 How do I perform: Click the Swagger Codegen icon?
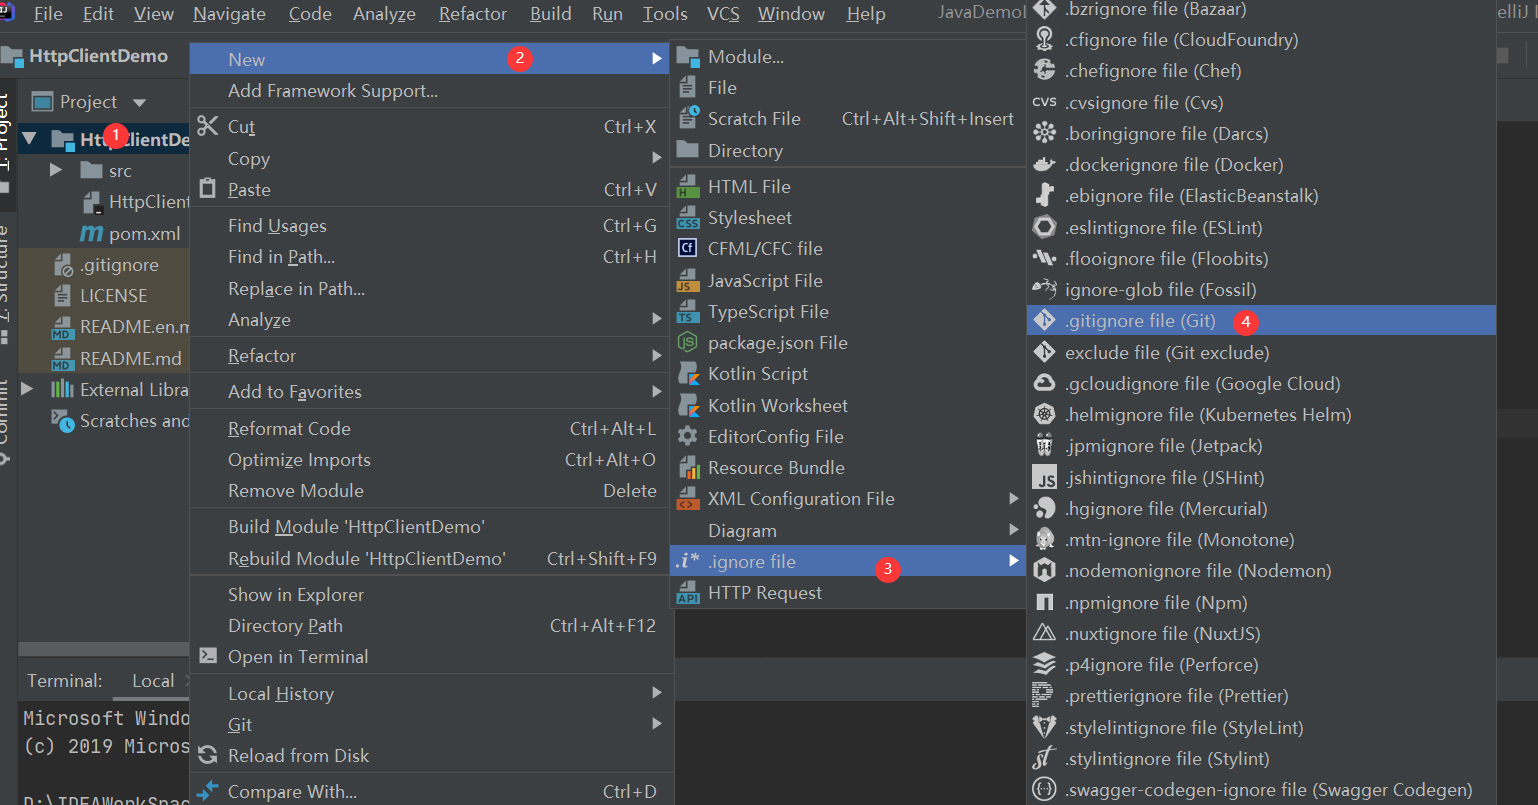click(x=1044, y=789)
